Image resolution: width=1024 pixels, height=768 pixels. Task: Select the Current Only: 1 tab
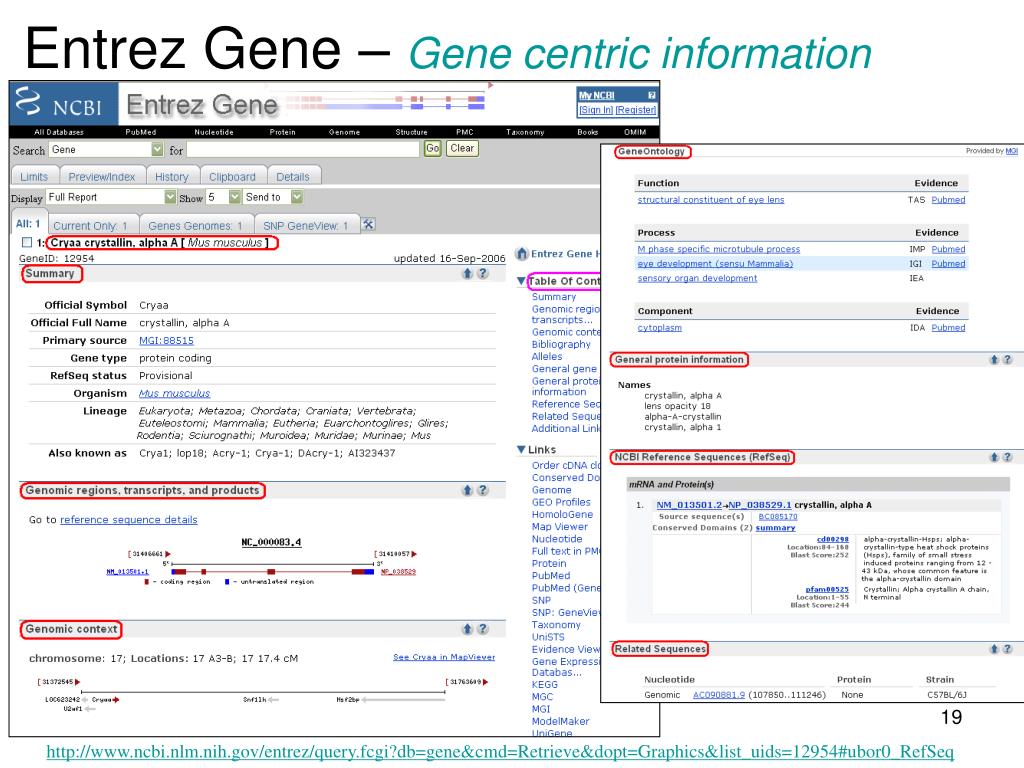91,225
